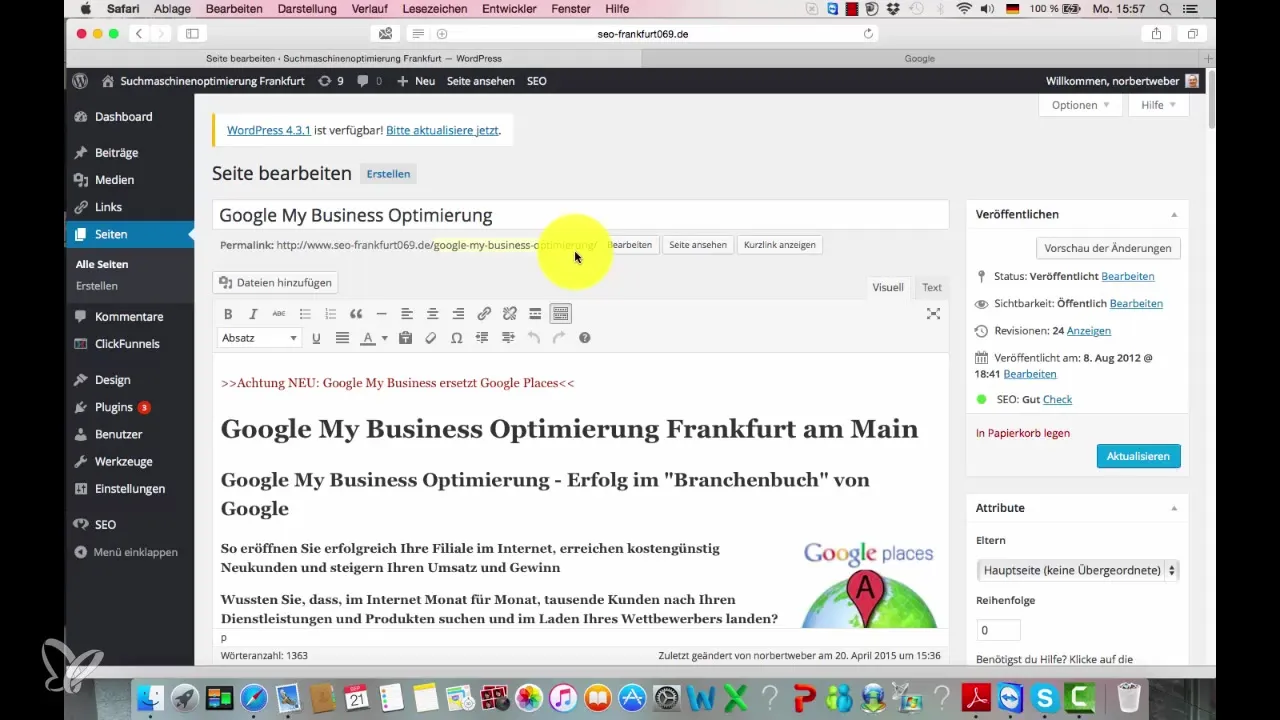Remove link with the unlink icon
The height and width of the screenshot is (720, 1280).
click(509, 313)
